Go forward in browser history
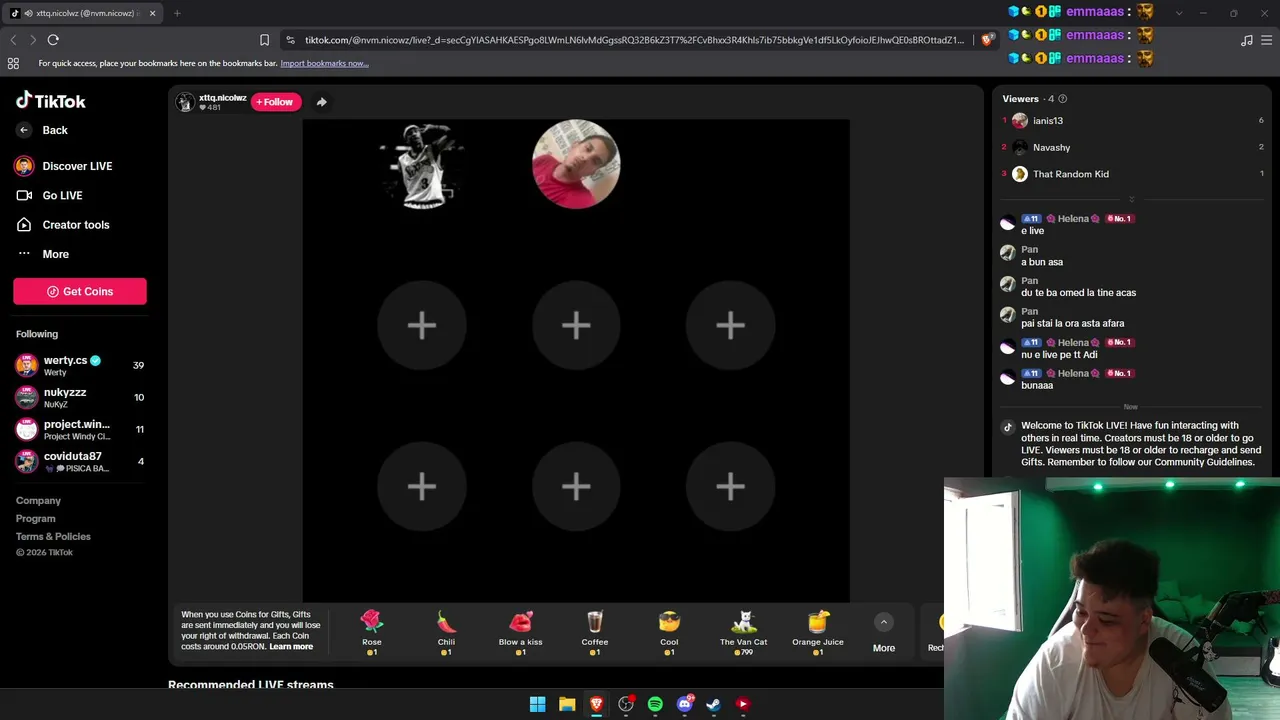The height and width of the screenshot is (720, 1280). coord(32,40)
